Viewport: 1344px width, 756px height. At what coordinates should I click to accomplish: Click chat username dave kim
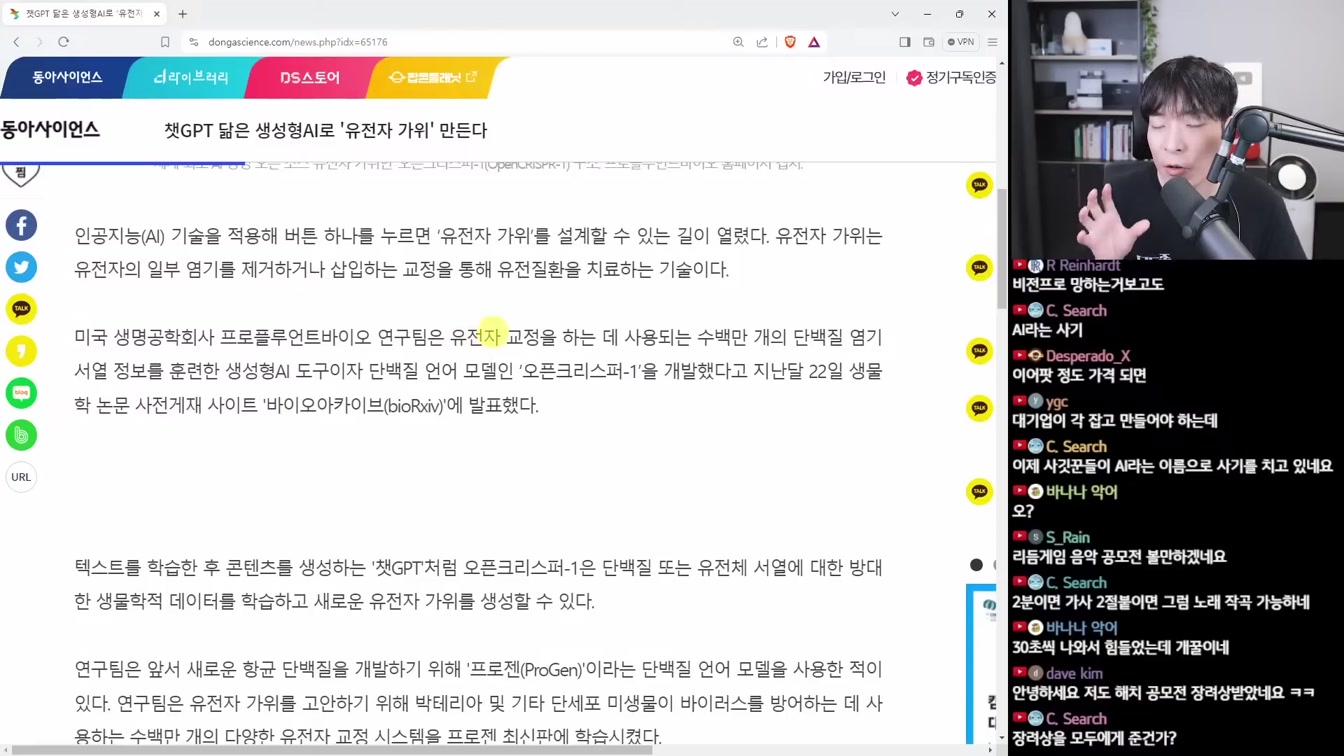click(x=1074, y=673)
